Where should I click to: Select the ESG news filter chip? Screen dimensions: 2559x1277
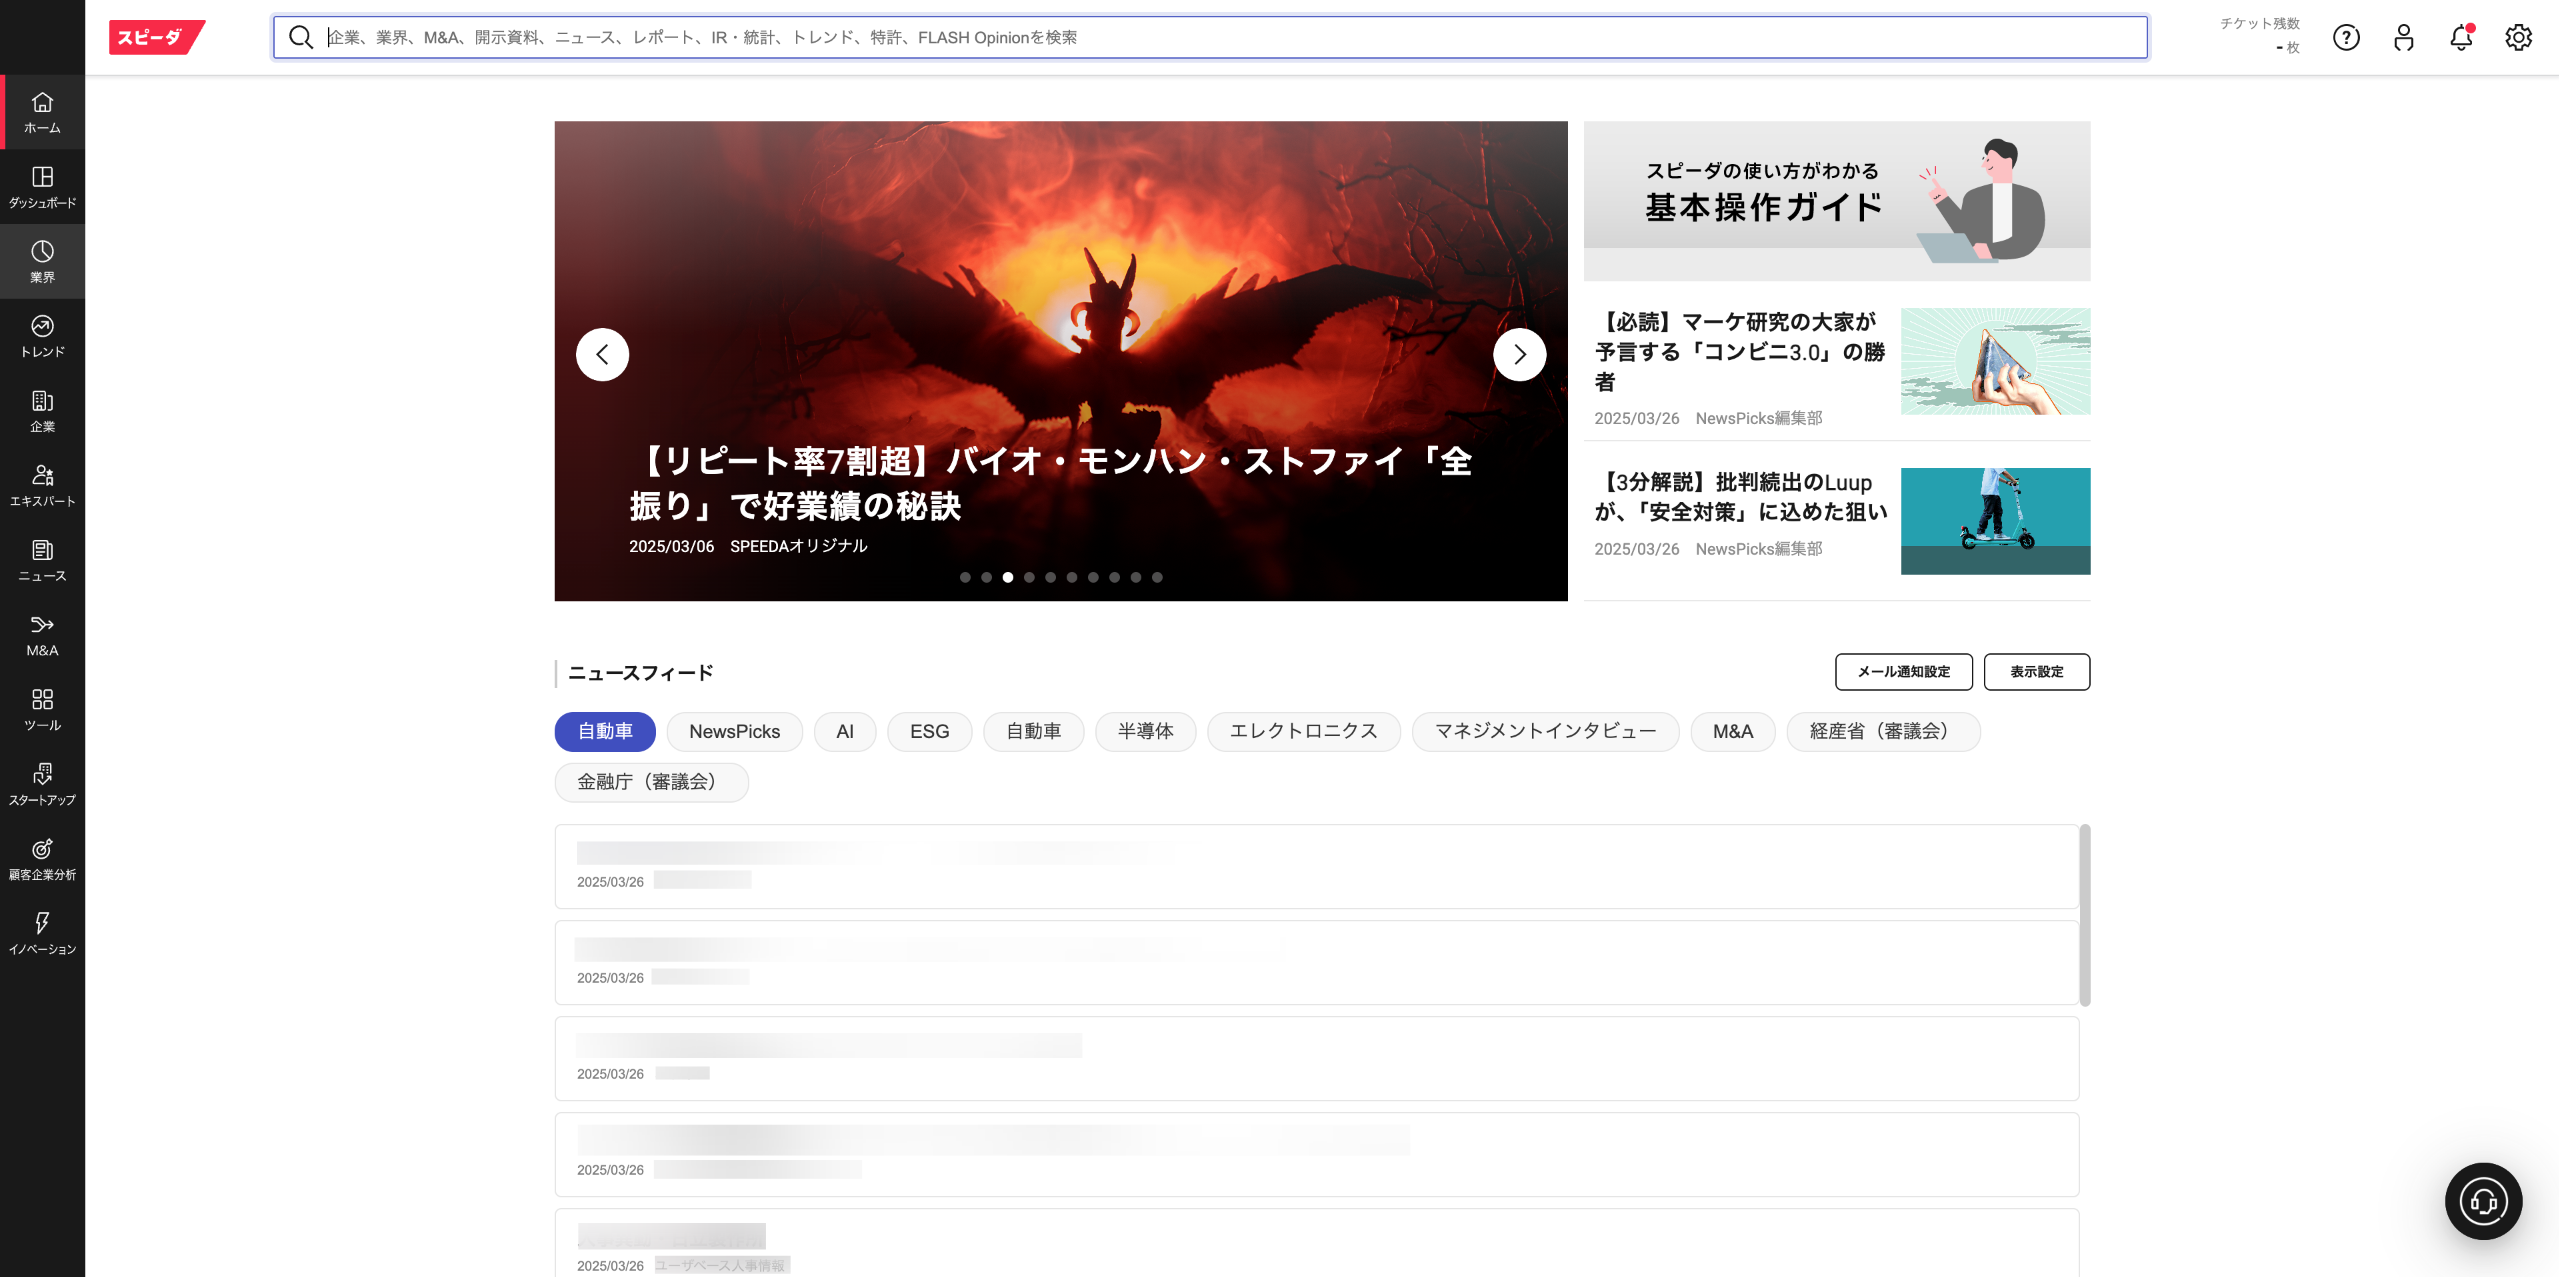click(929, 731)
